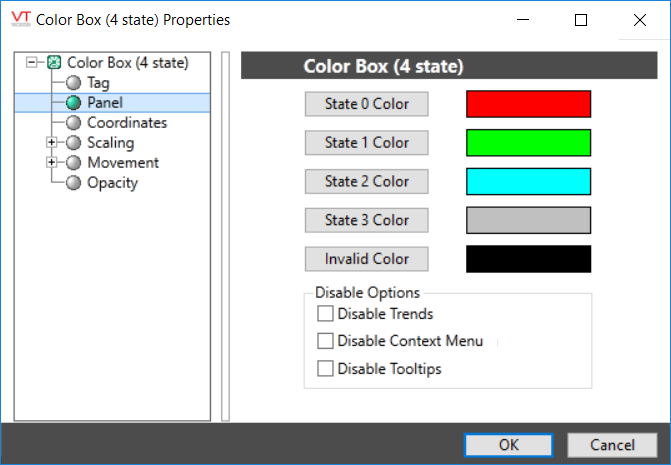Enable the Disable Trends checkbox
The width and height of the screenshot is (671, 465).
tap(325, 314)
